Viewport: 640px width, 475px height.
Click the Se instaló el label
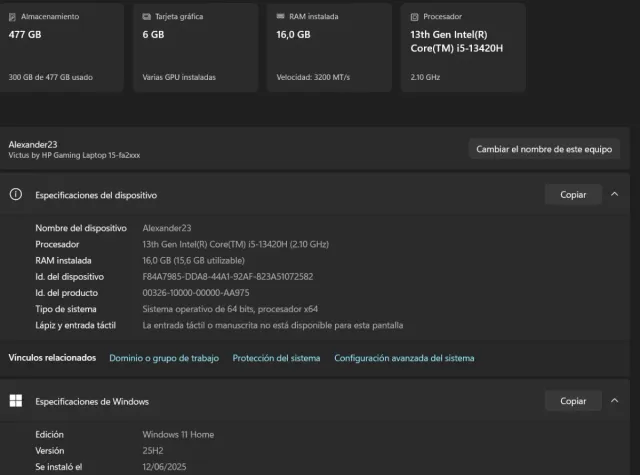(x=59, y=467)
